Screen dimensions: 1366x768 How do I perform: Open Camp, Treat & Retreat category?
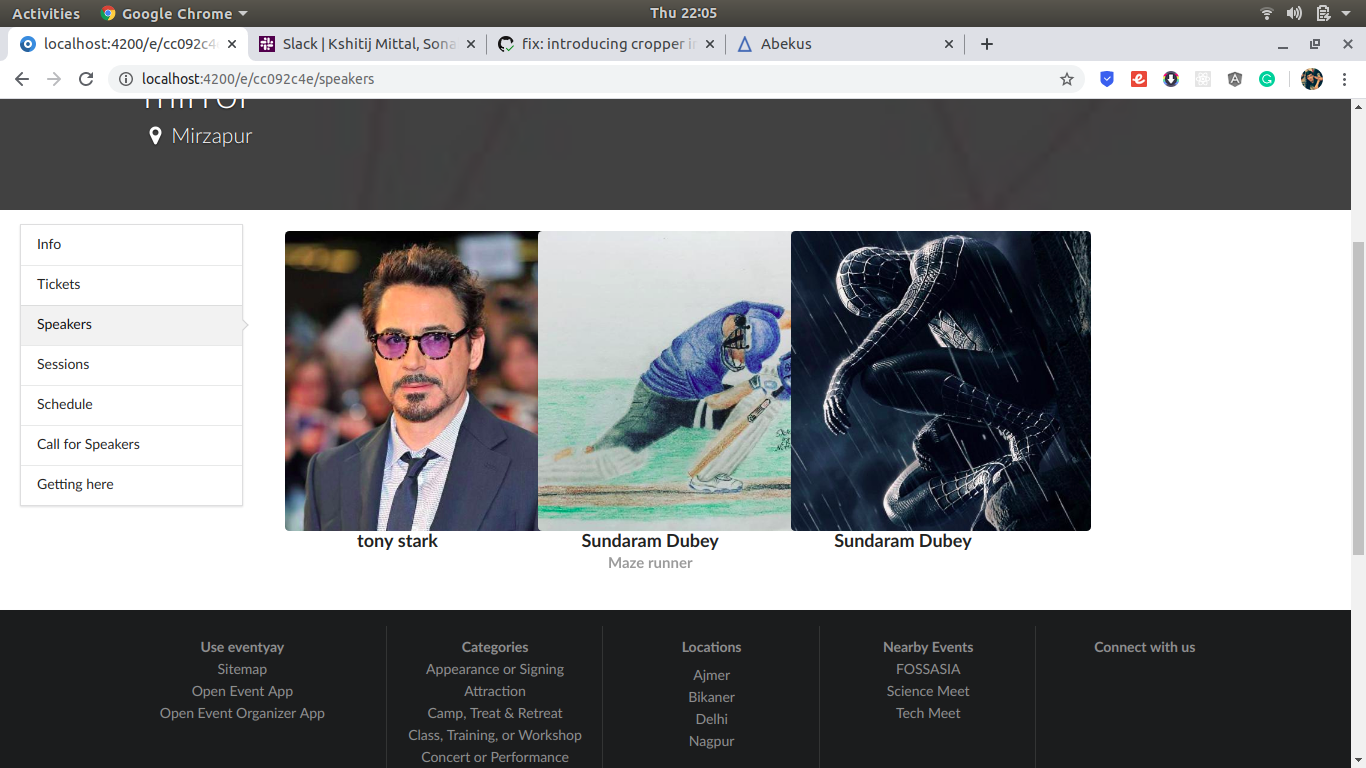495,713
